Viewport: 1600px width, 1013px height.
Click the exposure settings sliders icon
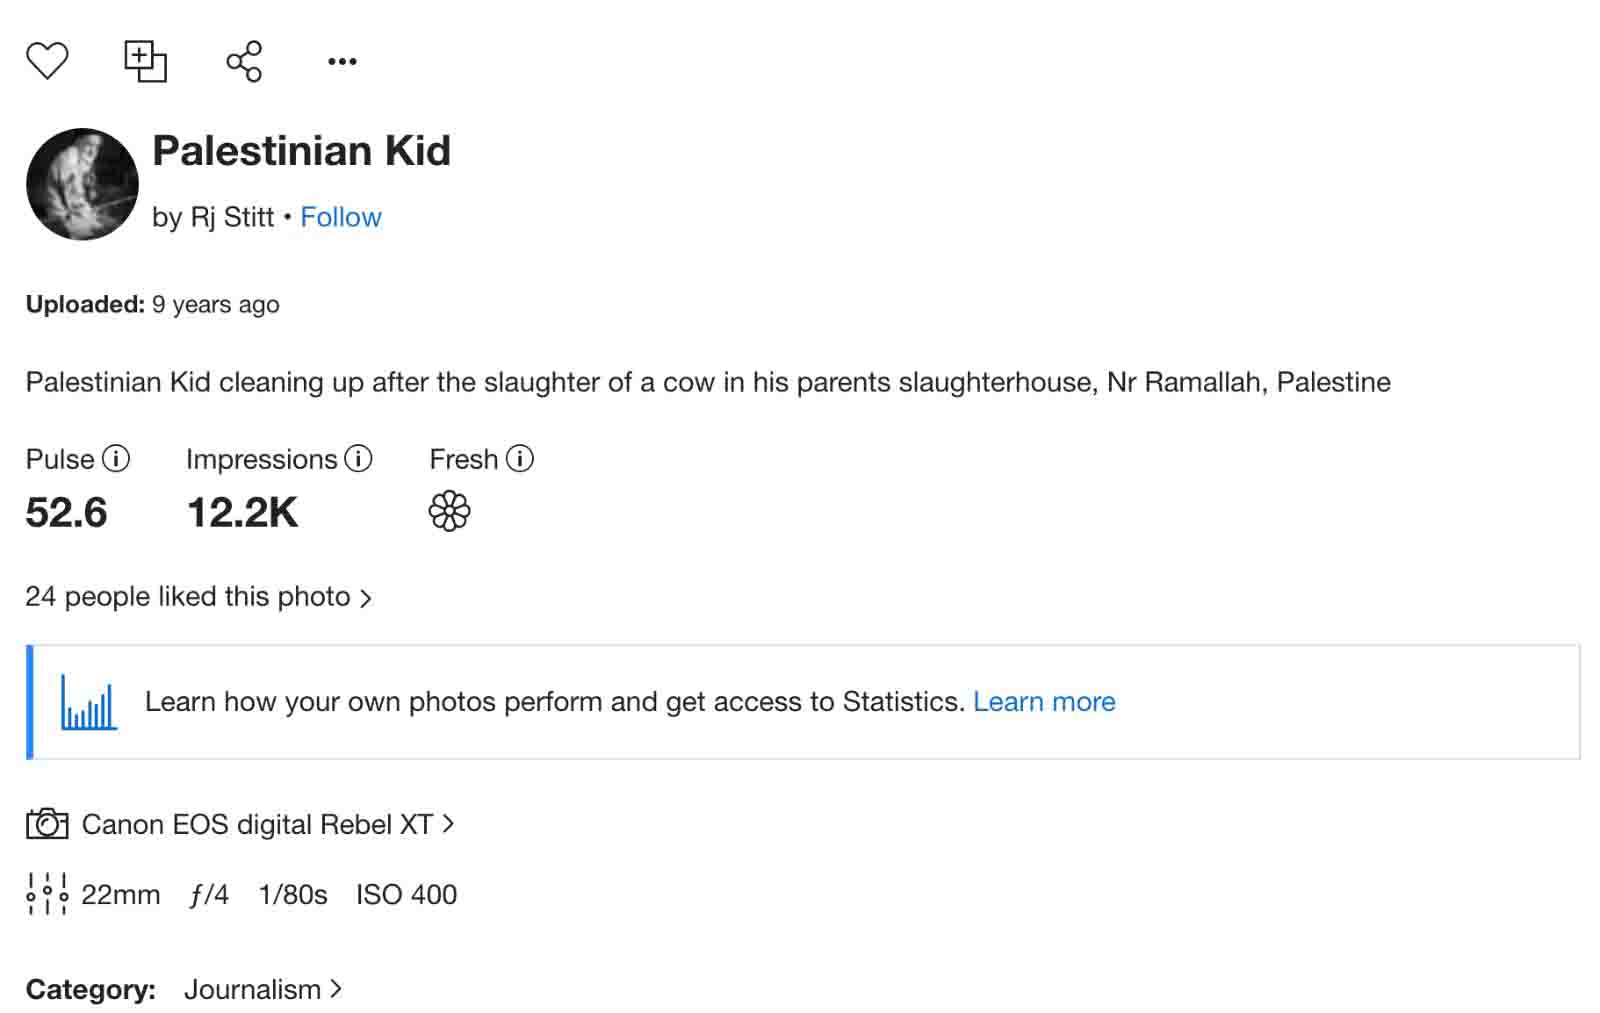pyautogui.click(x=47, y=894)
